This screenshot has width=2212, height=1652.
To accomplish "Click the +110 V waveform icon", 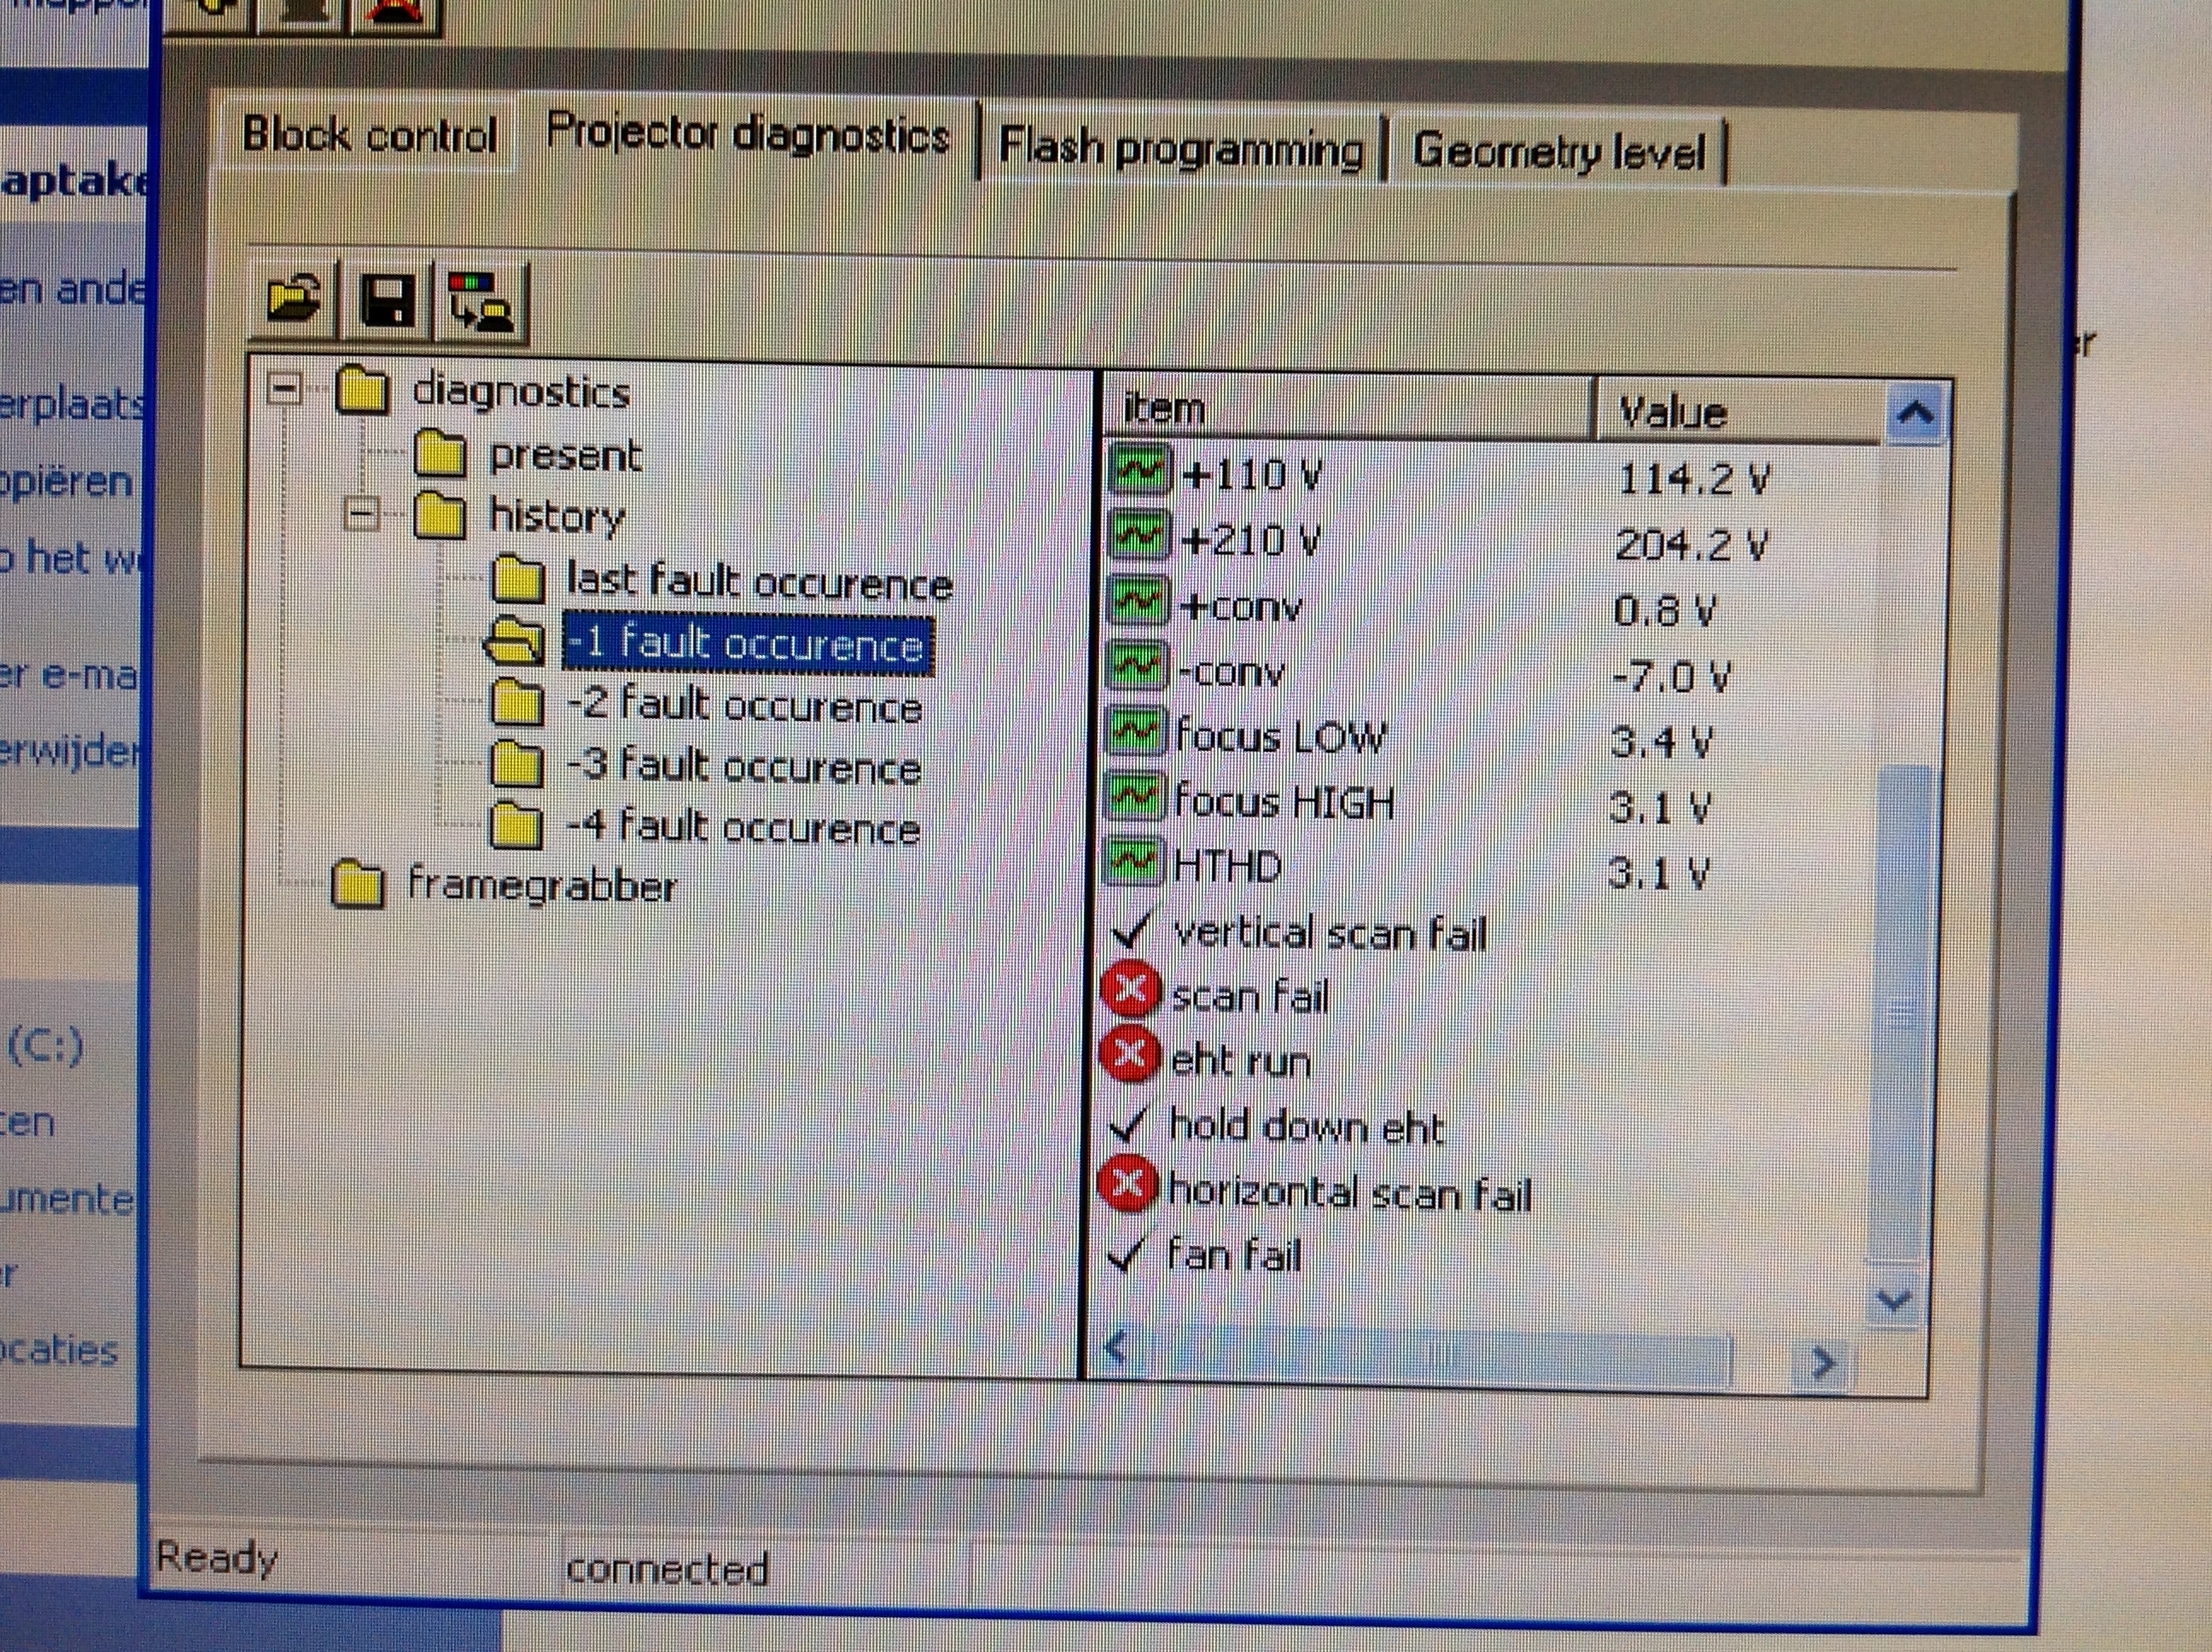I will (x=1139, y=471).
